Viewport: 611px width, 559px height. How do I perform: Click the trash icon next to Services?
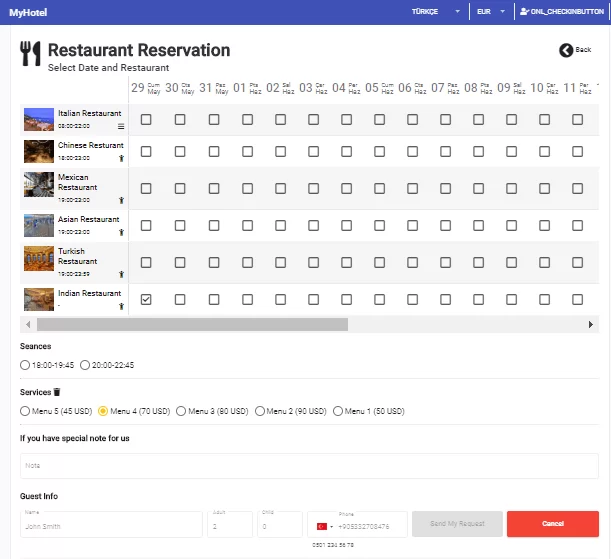[x=57, y=392]
